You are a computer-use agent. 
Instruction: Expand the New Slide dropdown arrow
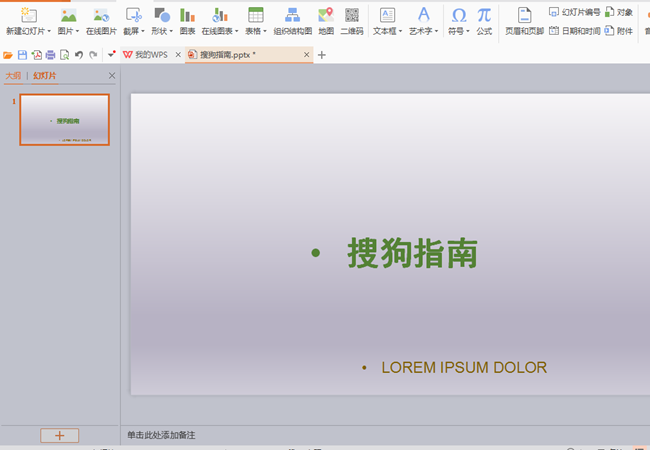[x=49, y=31]
